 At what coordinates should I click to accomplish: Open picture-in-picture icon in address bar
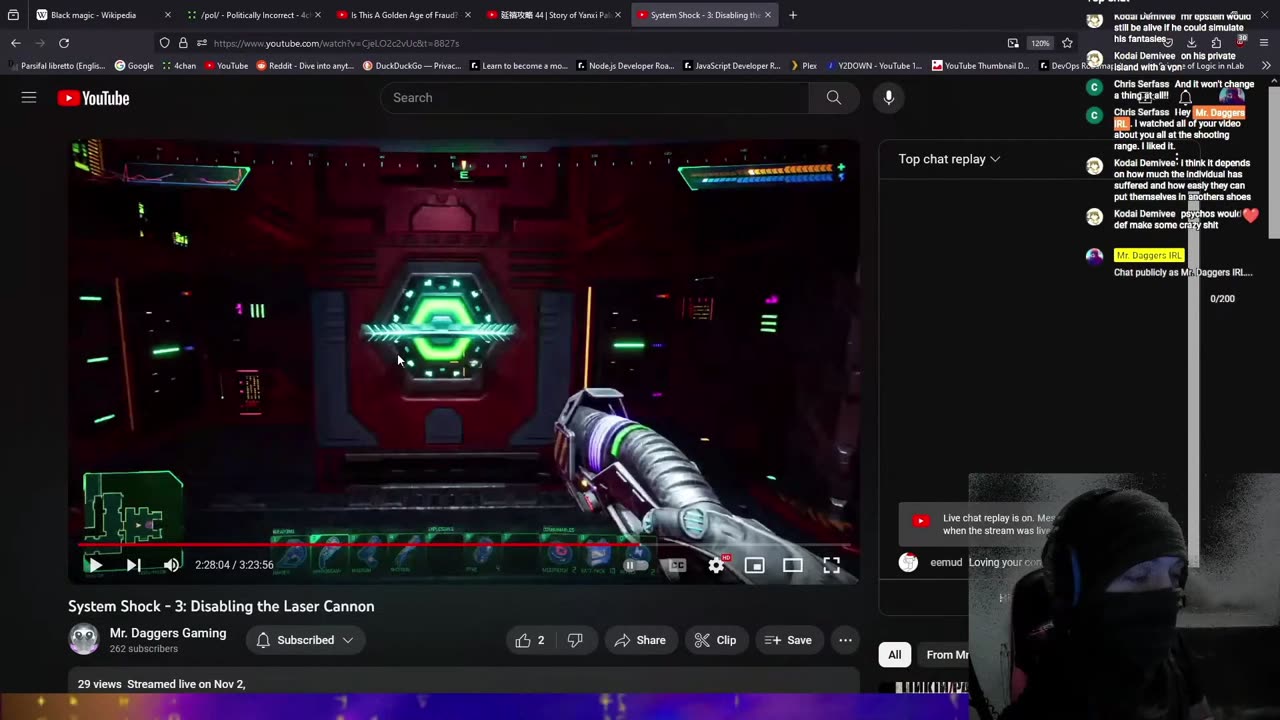coord(1013,43)
